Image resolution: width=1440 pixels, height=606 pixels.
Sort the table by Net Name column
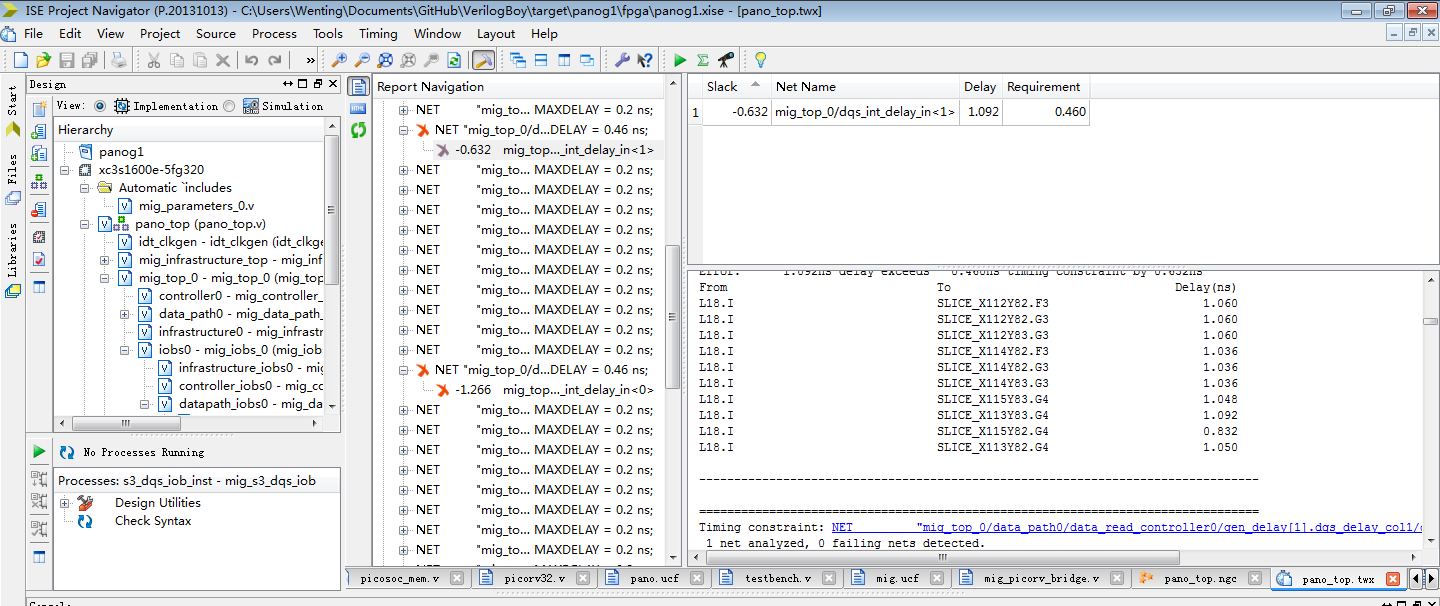866,86
